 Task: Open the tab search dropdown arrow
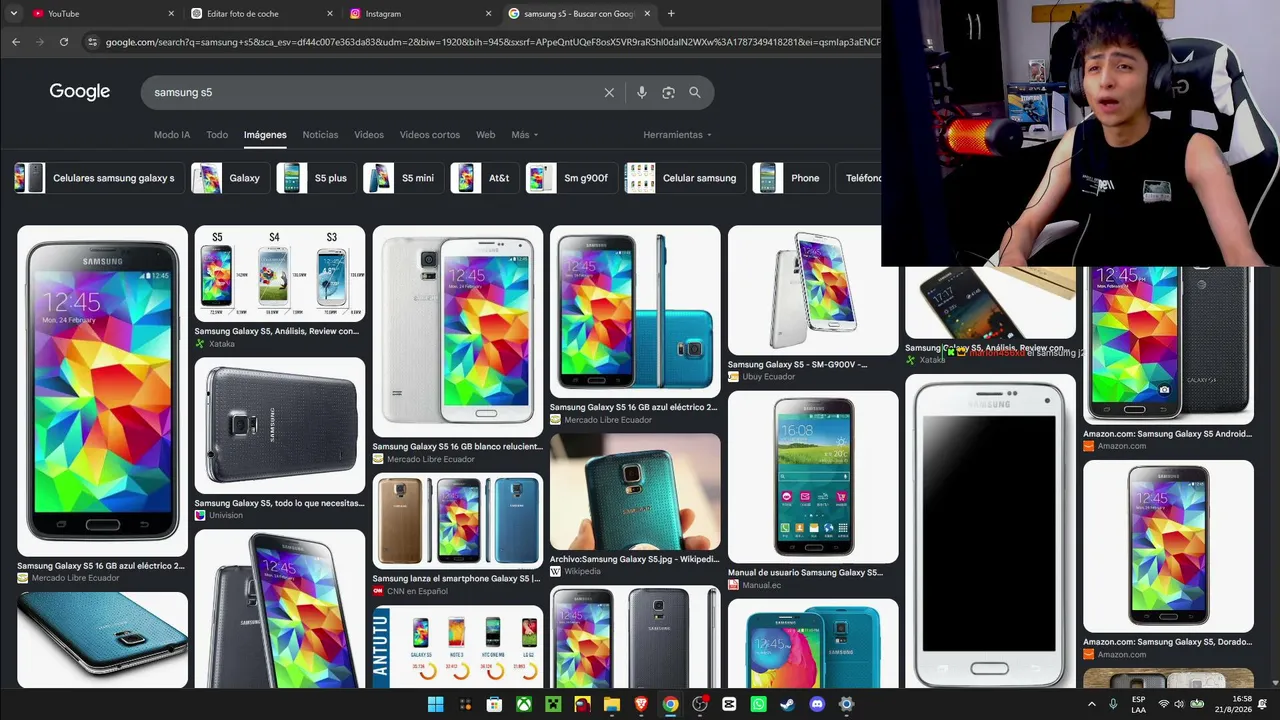tap(13, 14)
